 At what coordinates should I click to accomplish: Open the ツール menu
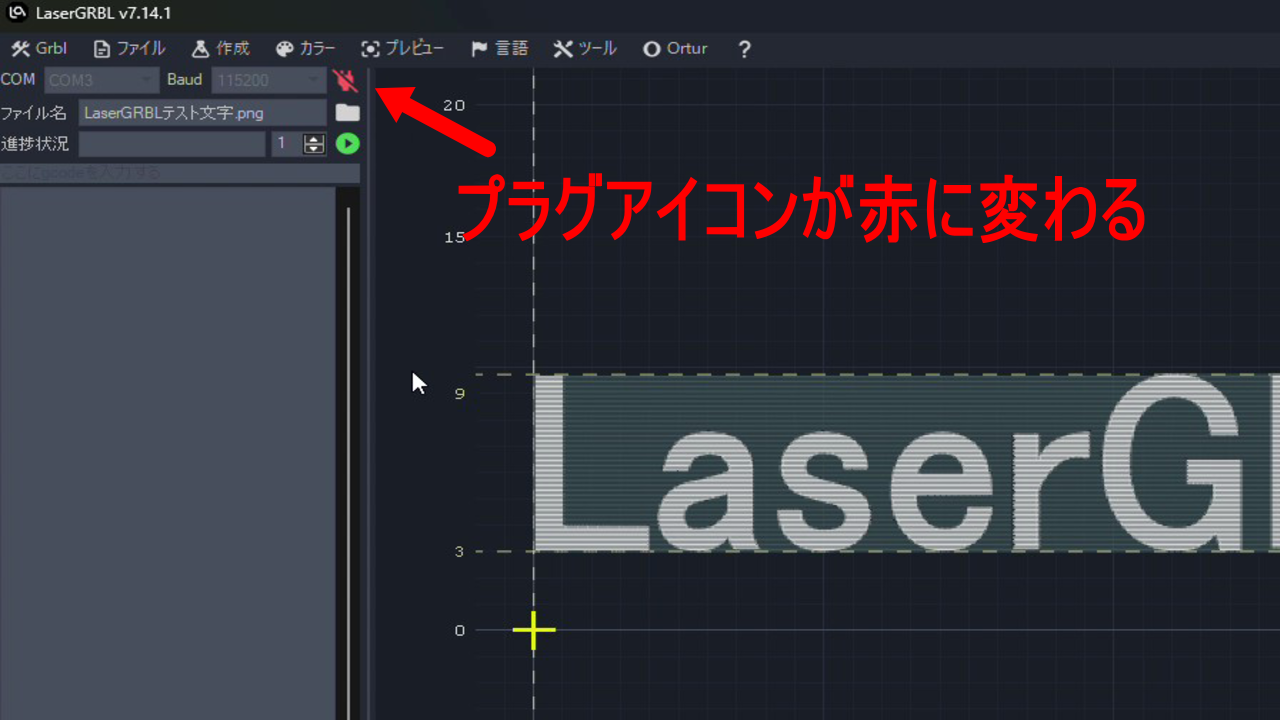[585, 48]
